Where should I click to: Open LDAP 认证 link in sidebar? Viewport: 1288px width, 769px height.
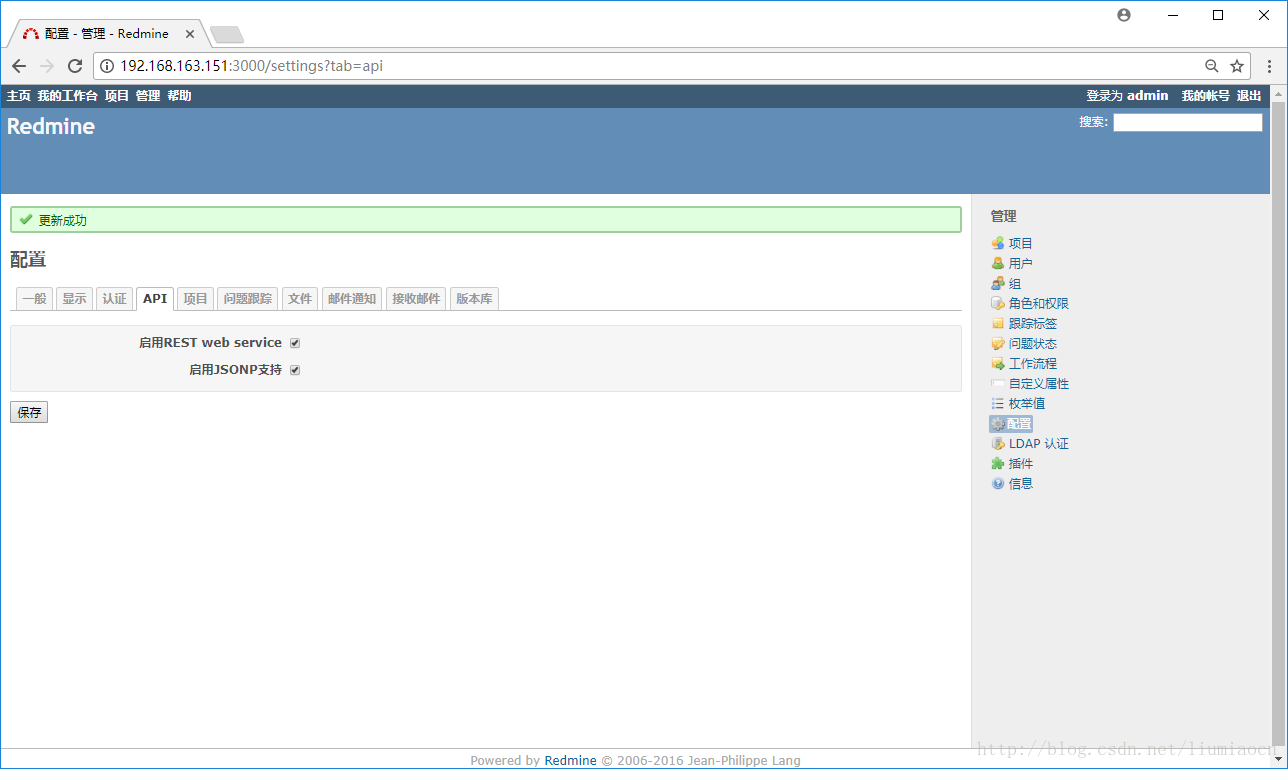click(1039, 443)
